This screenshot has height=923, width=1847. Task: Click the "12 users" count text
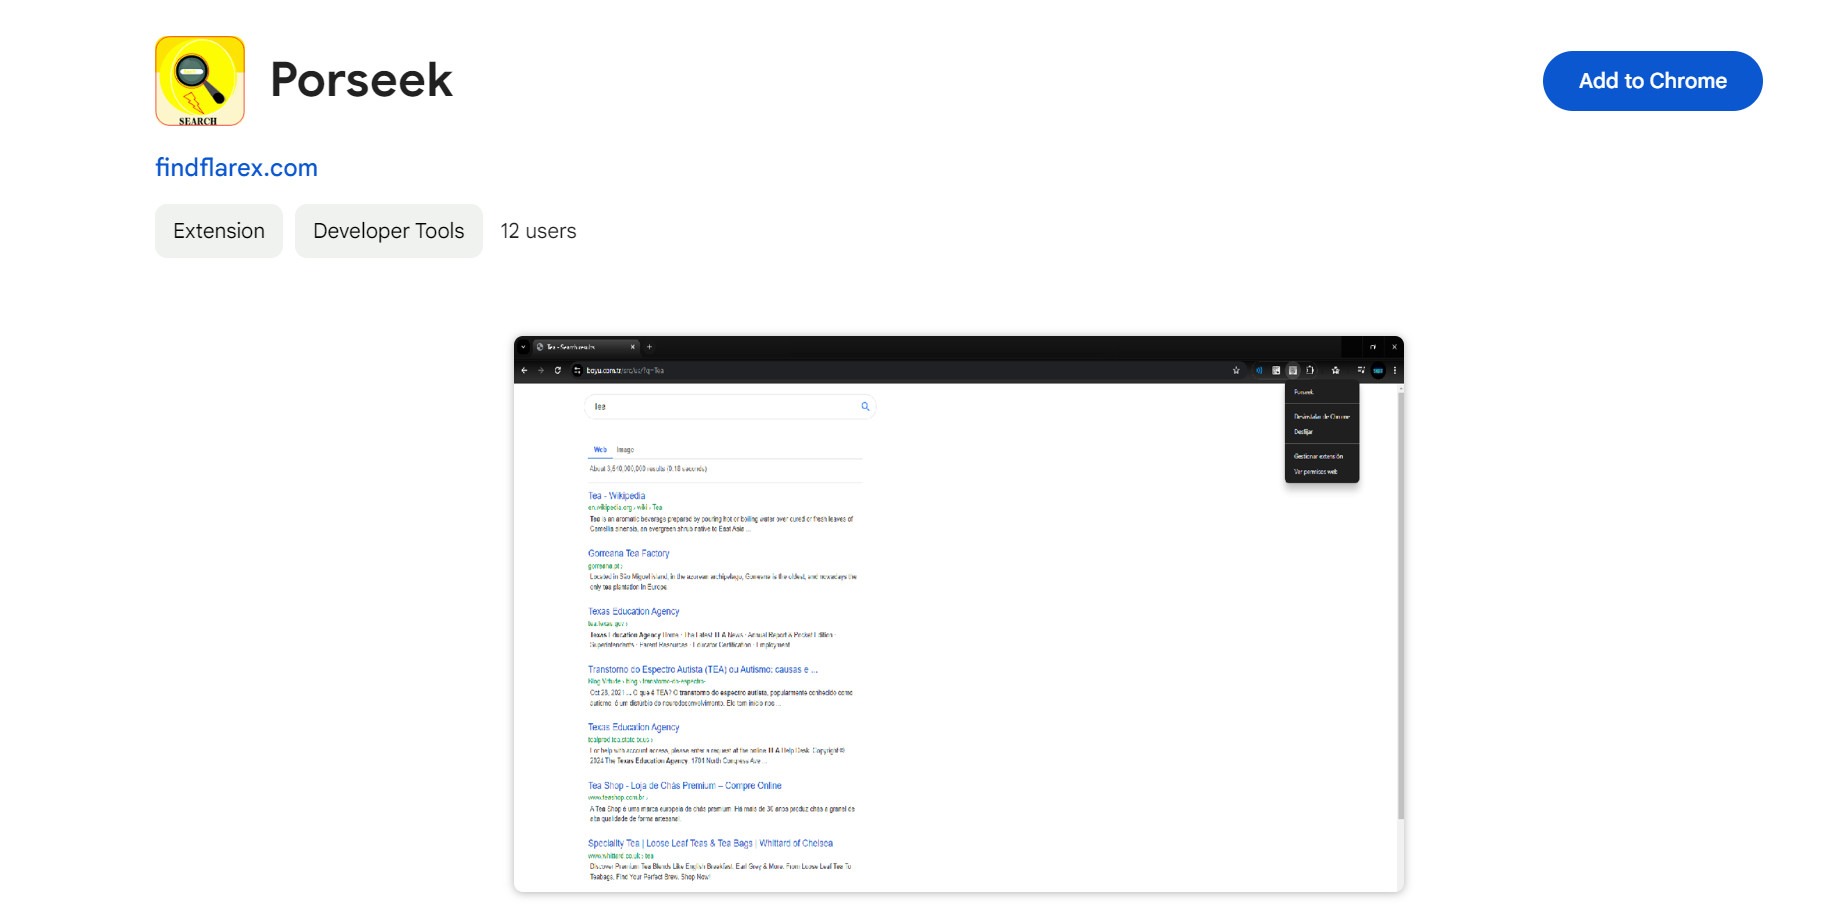(538, 231)
